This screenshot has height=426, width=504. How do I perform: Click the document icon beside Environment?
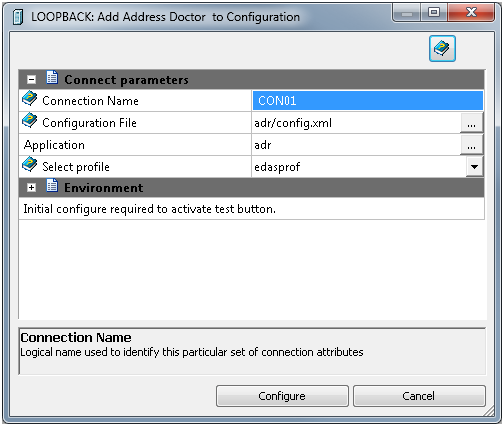point(52,186)
